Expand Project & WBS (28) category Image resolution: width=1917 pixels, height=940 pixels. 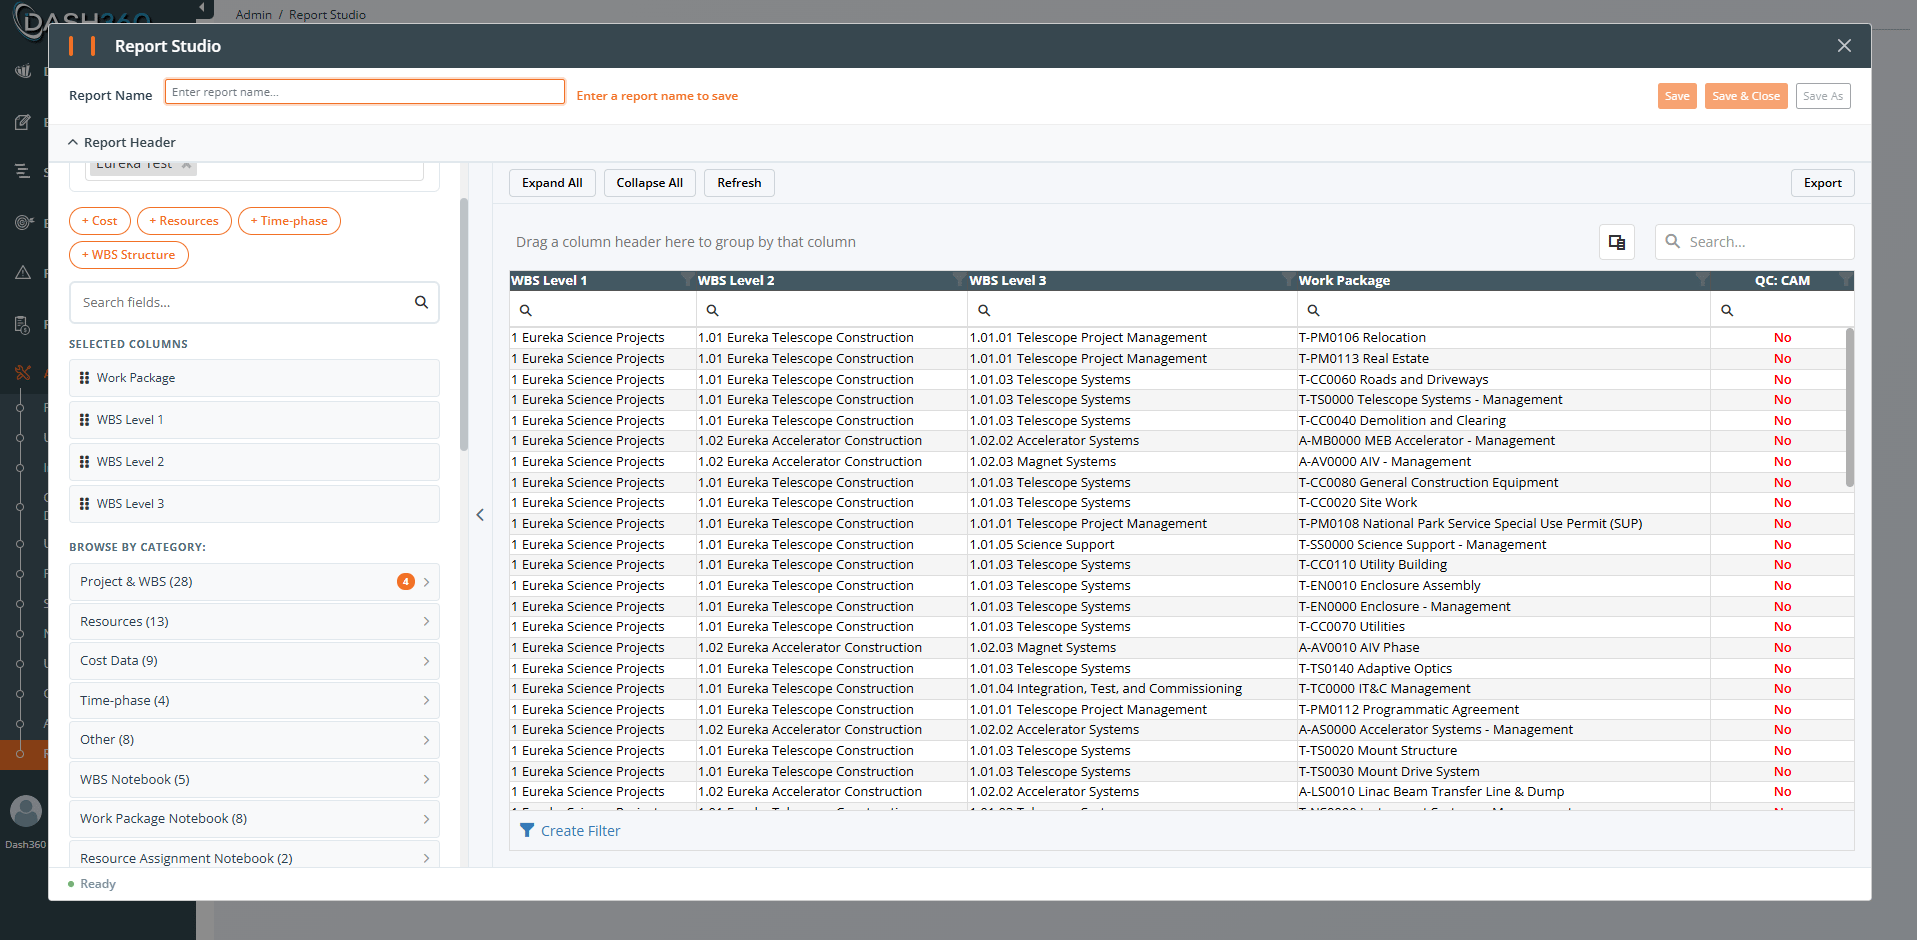click(254, 582)
